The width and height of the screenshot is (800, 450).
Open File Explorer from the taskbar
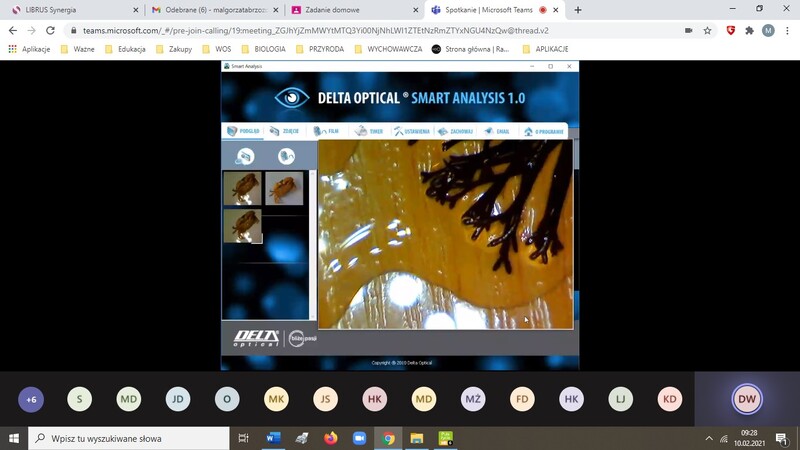pyautogui.click(x=417, y=438)
